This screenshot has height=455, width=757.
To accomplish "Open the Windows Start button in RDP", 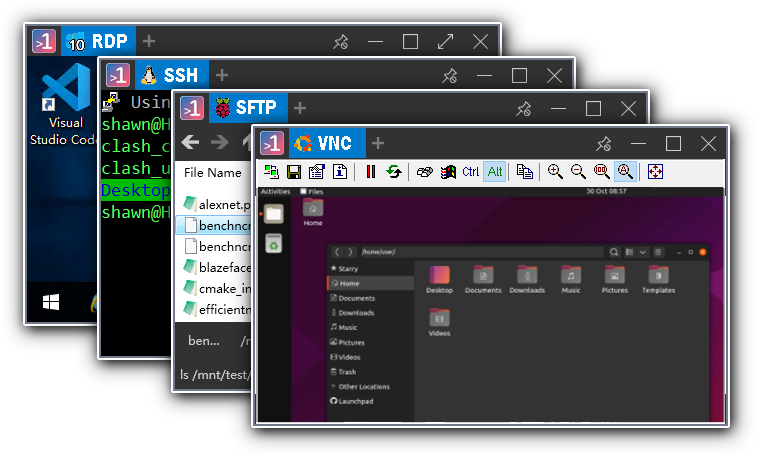I will [x=51, y=302].
